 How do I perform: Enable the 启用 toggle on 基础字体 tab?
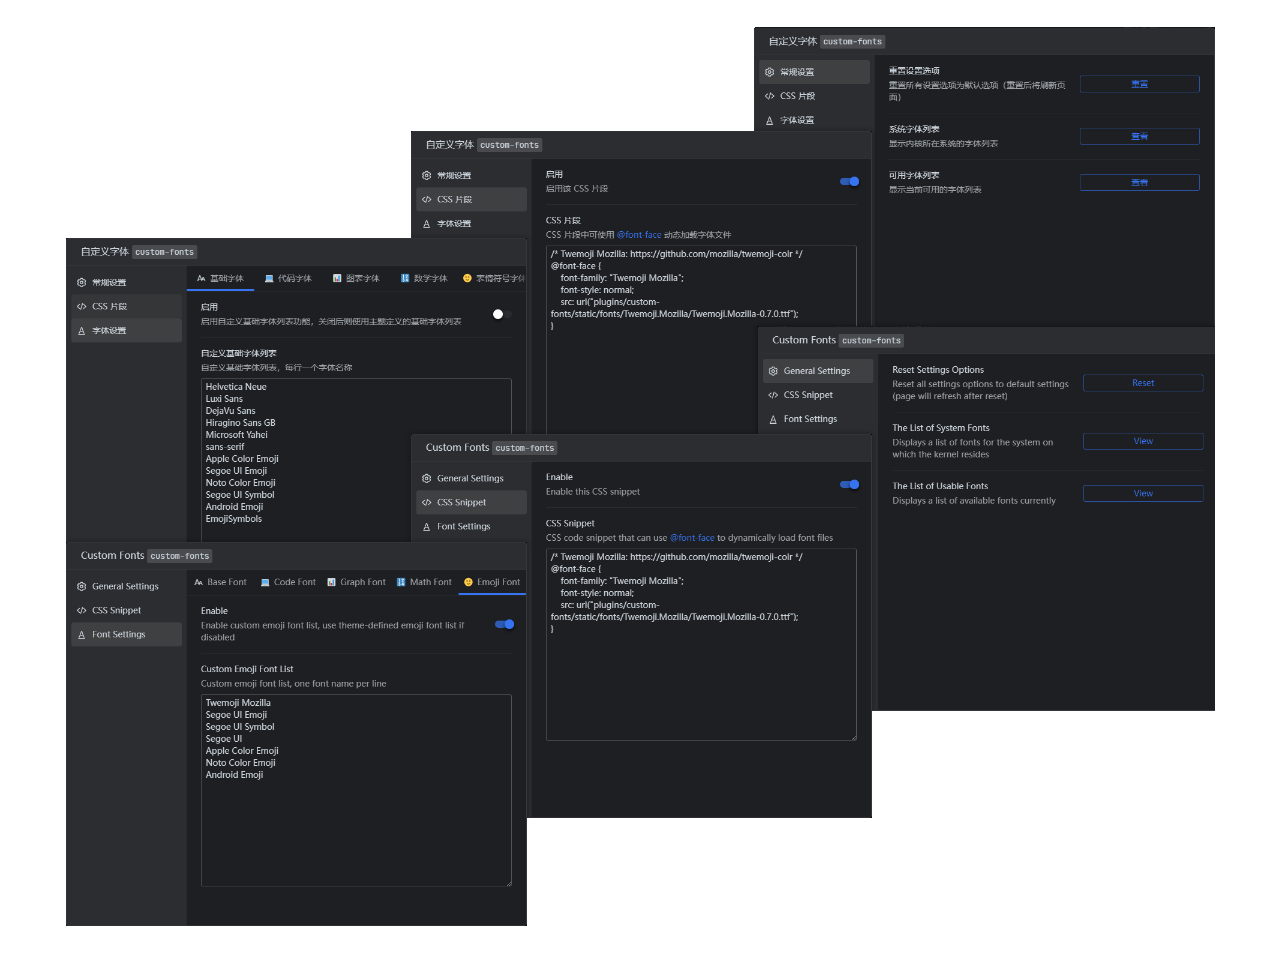tap(497, 313)
